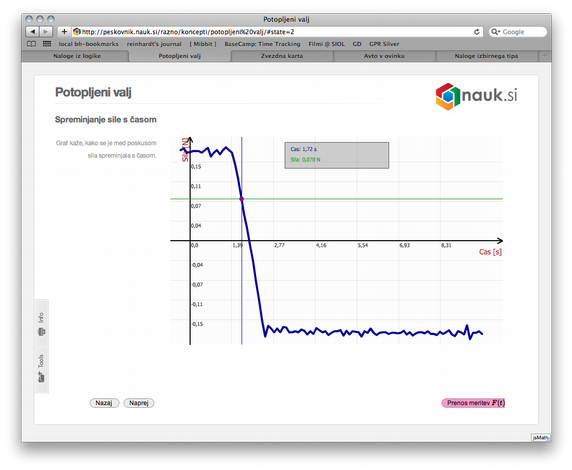This screenshot has height=470, width=572.
Task: Click the 2,77 tick label on time axis
Action: [x=279, y=245]
